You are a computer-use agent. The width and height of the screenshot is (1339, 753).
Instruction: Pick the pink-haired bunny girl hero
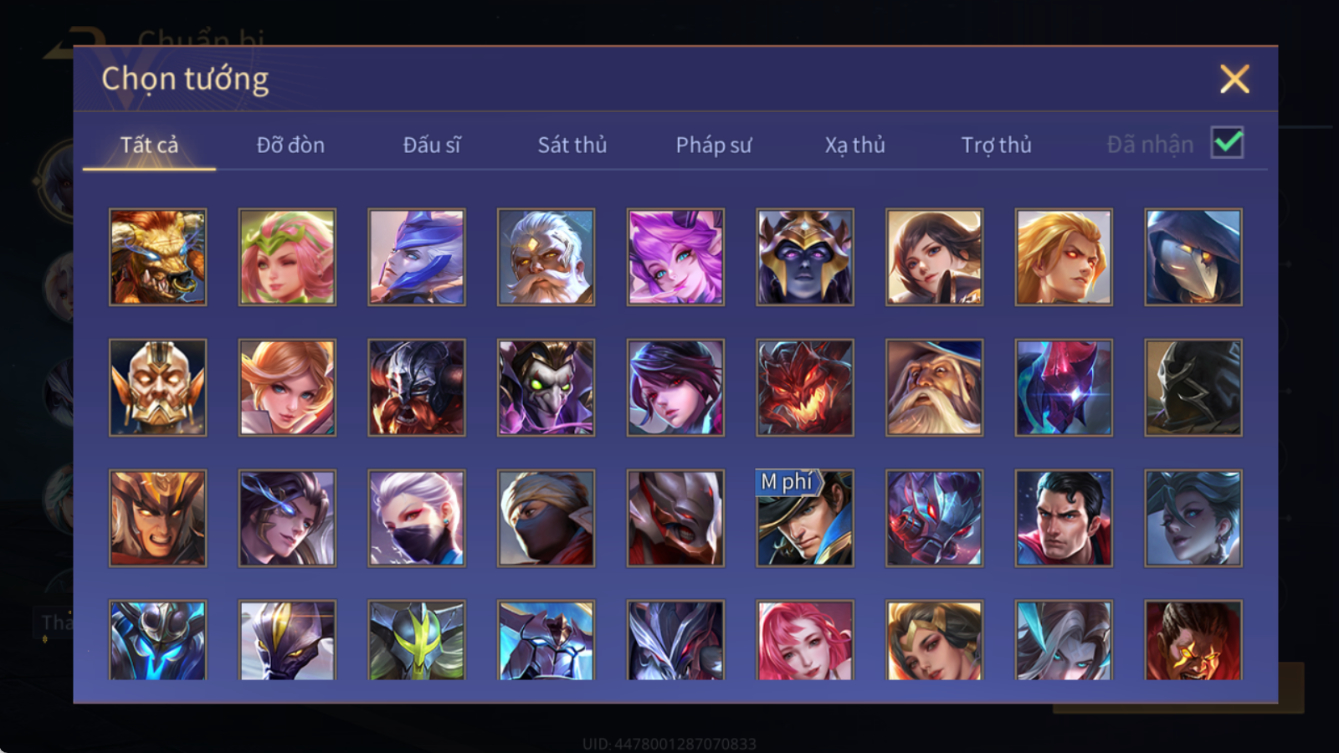click(x=676, y=257)
